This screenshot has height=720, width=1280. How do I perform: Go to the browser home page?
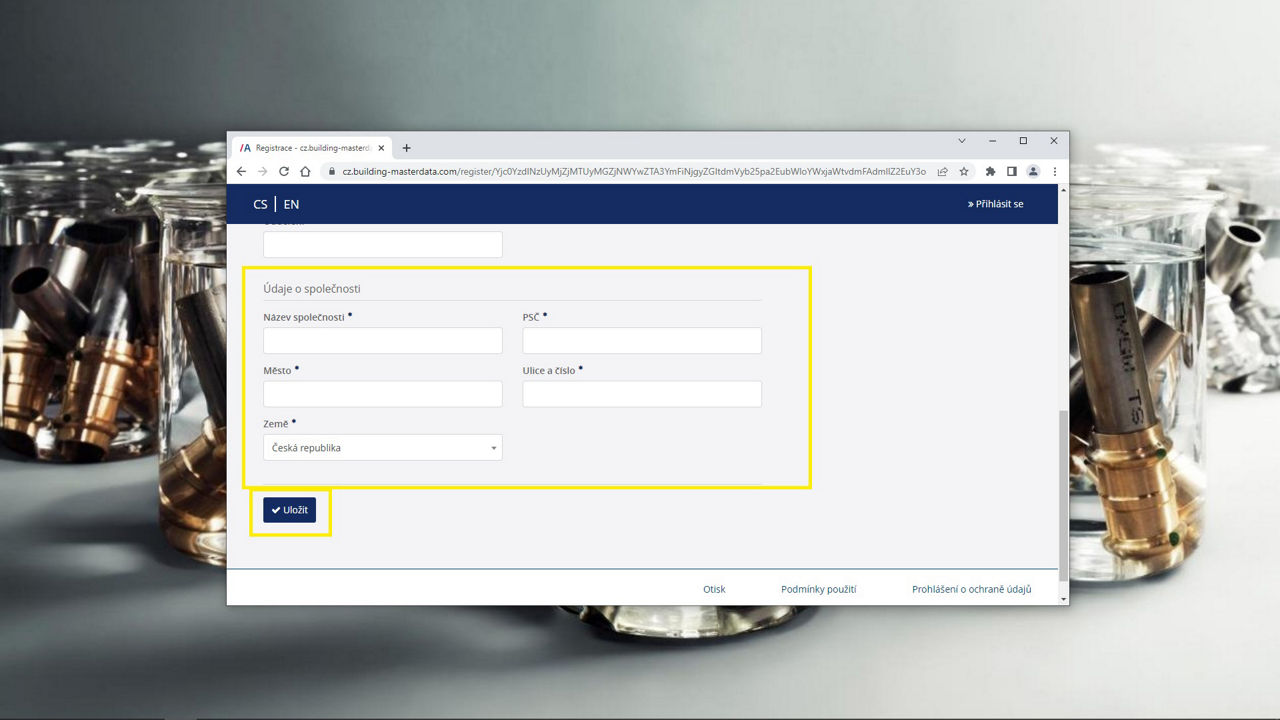(305, 171)
